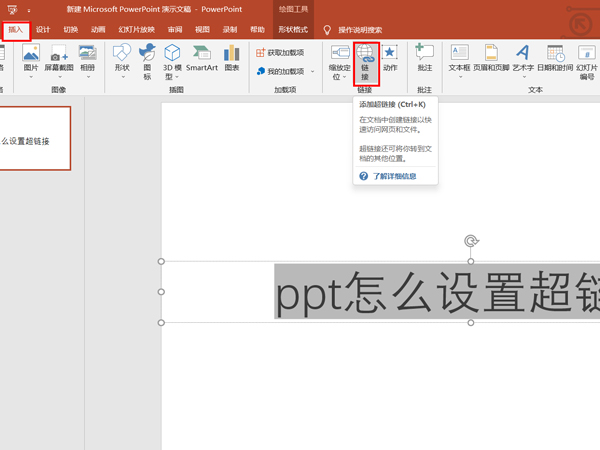Click the 图表 chart icon
This screenshot has height=450, width=600.
(x=232, y=60)
